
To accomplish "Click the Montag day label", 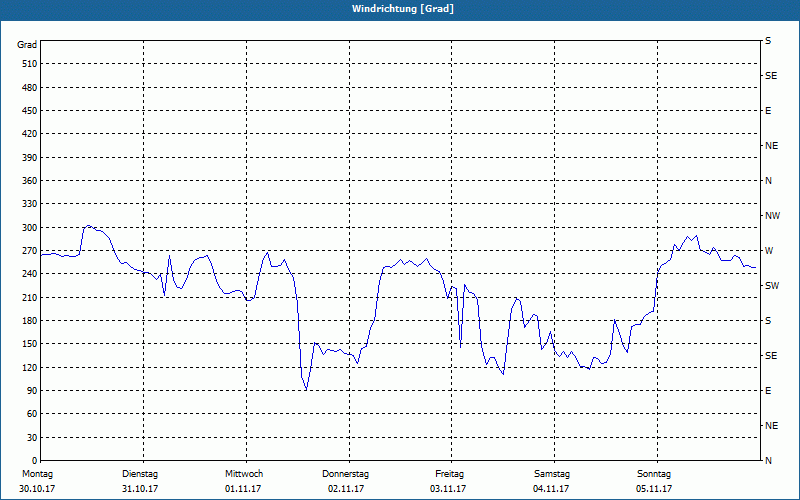I will pyautogui.click(x=37, y=474).
